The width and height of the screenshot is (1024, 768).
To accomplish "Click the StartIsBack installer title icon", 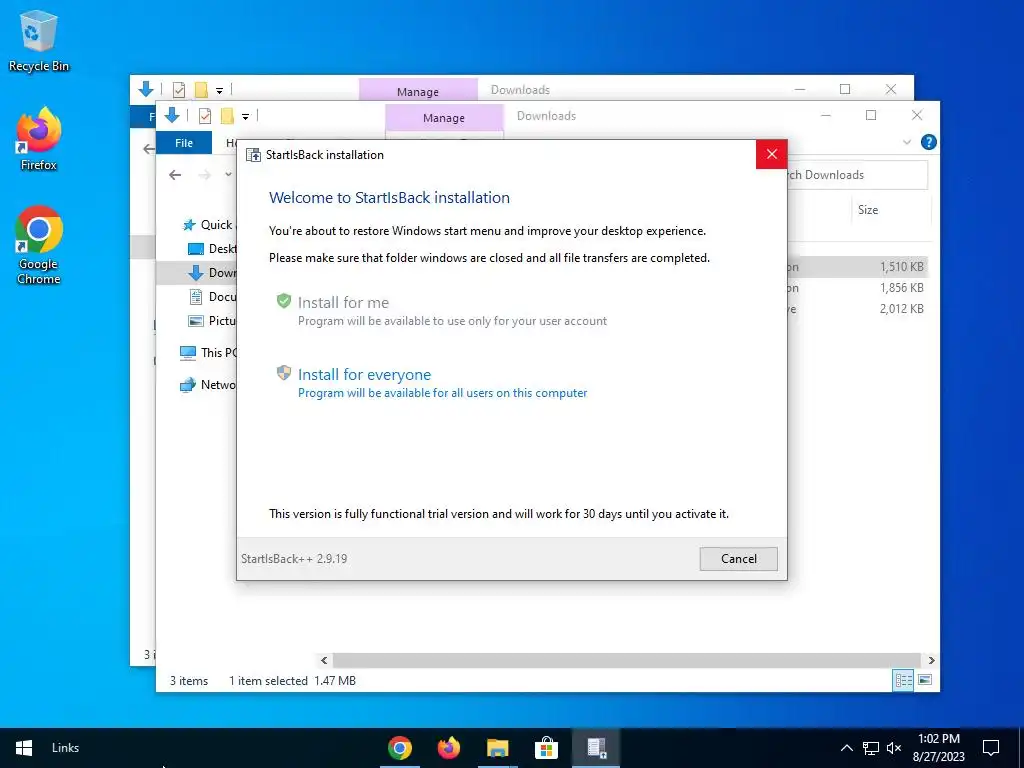I will [x=253, y=155].
